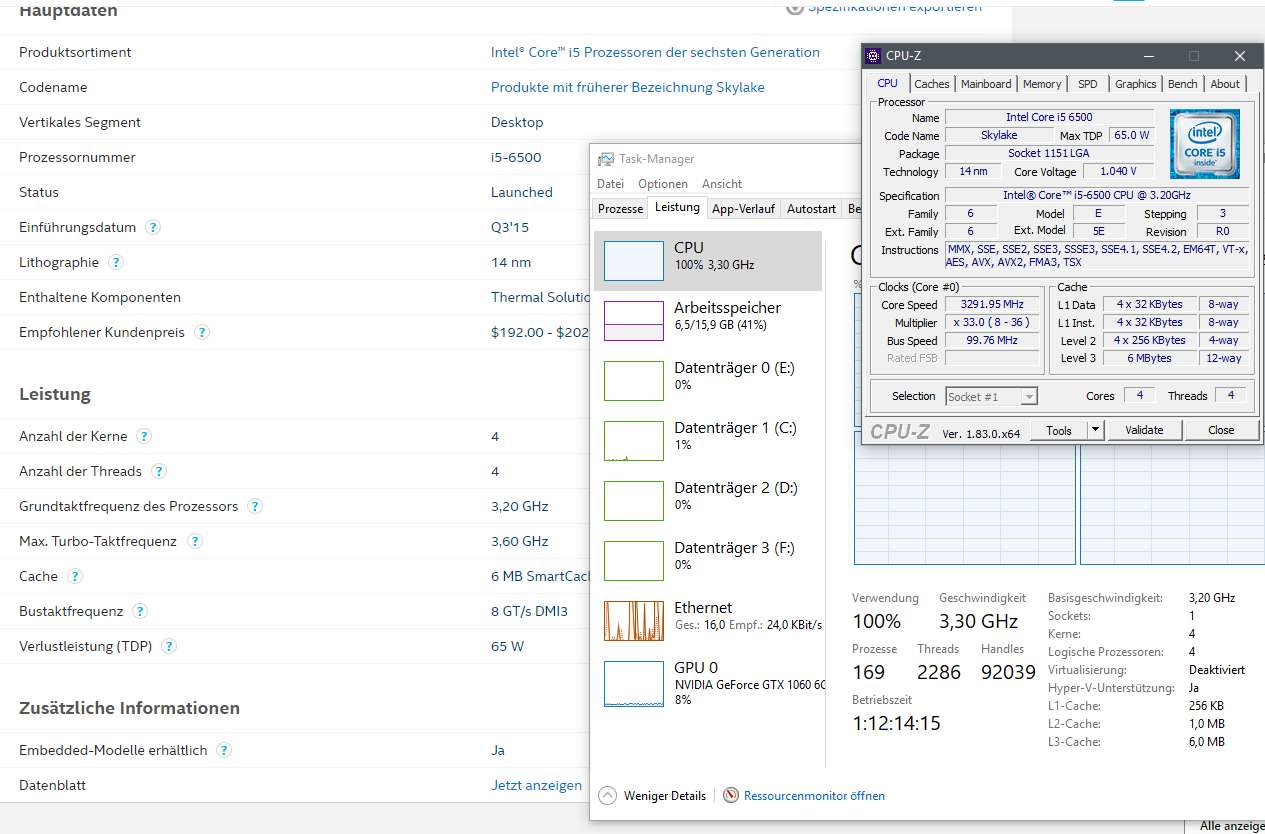Open Ressourcenmonitor öffnen link
1265x834 pixels.
click(x=814, y=796)
